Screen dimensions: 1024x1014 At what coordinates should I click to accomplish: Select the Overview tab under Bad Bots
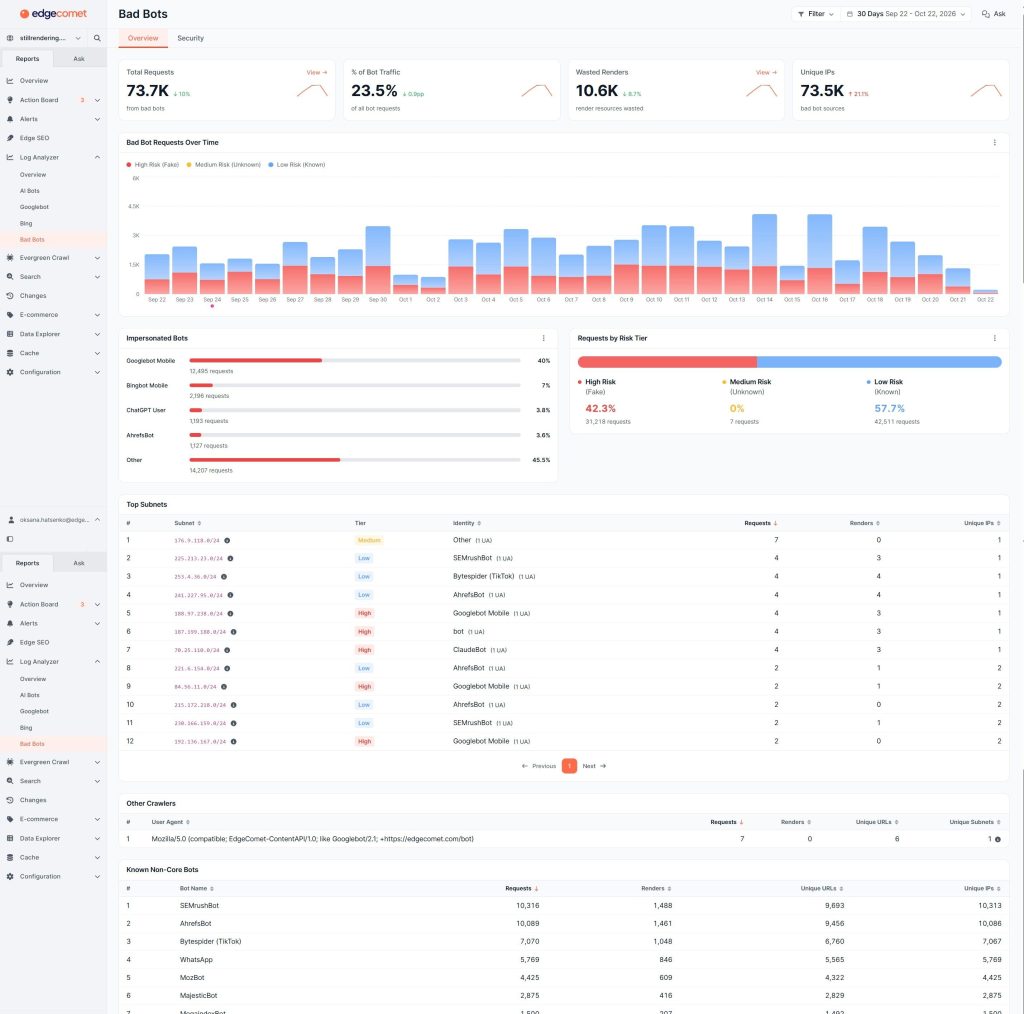[x=143, y=38]
